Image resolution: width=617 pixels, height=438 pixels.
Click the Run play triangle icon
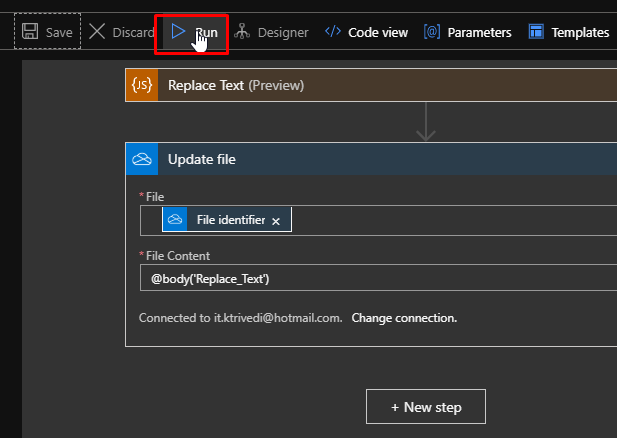[x=178, y=31]
